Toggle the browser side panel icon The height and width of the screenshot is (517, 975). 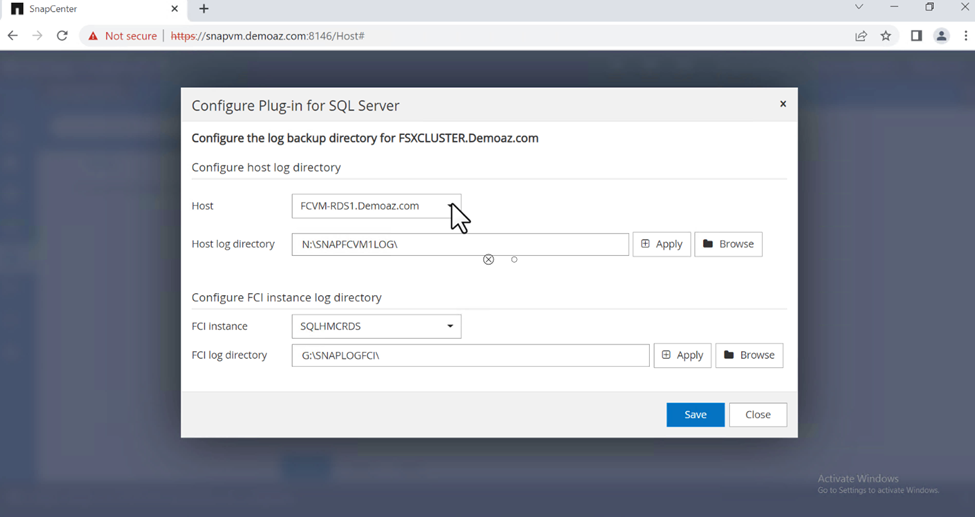pyautogui.click(x=916, y=36)
